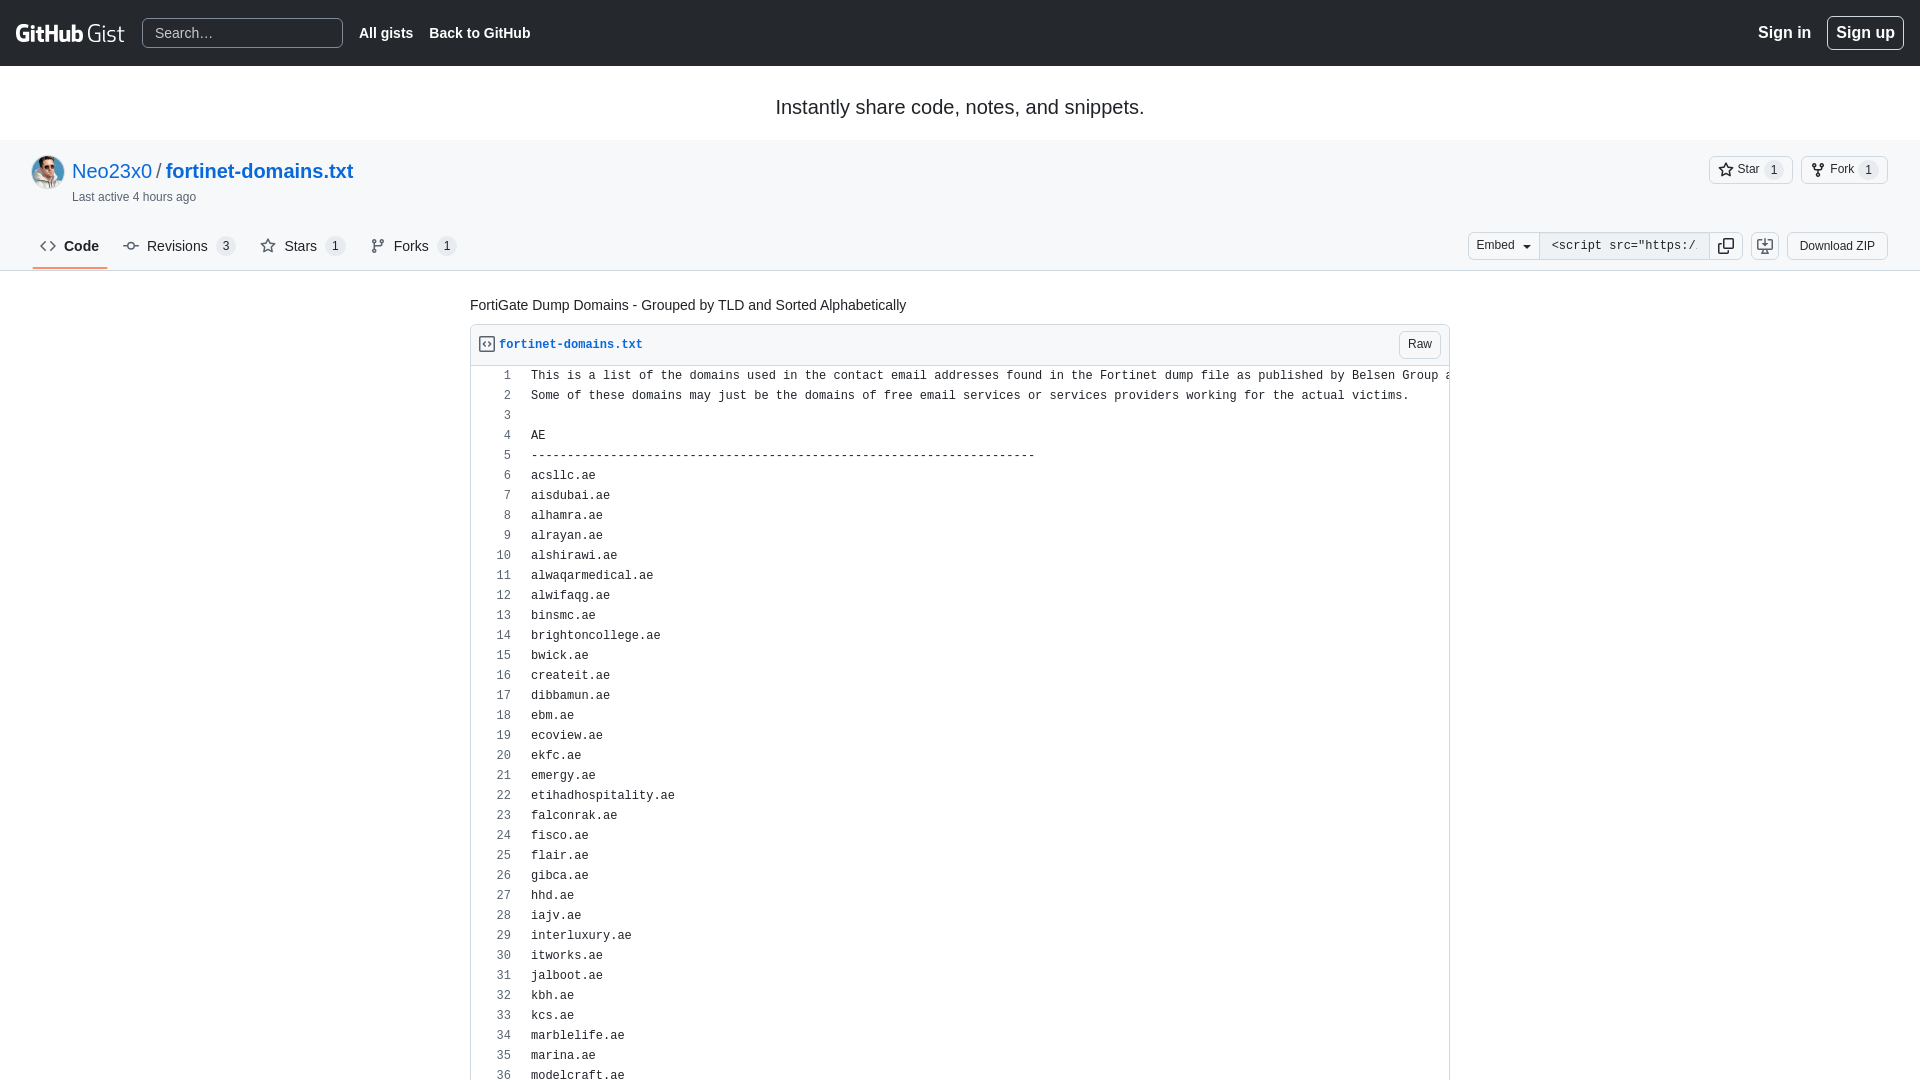The height and width of the screenshot is (1080, 1920).
Task: Click the Sign in menu item
Action: [x=1784, y=32]
